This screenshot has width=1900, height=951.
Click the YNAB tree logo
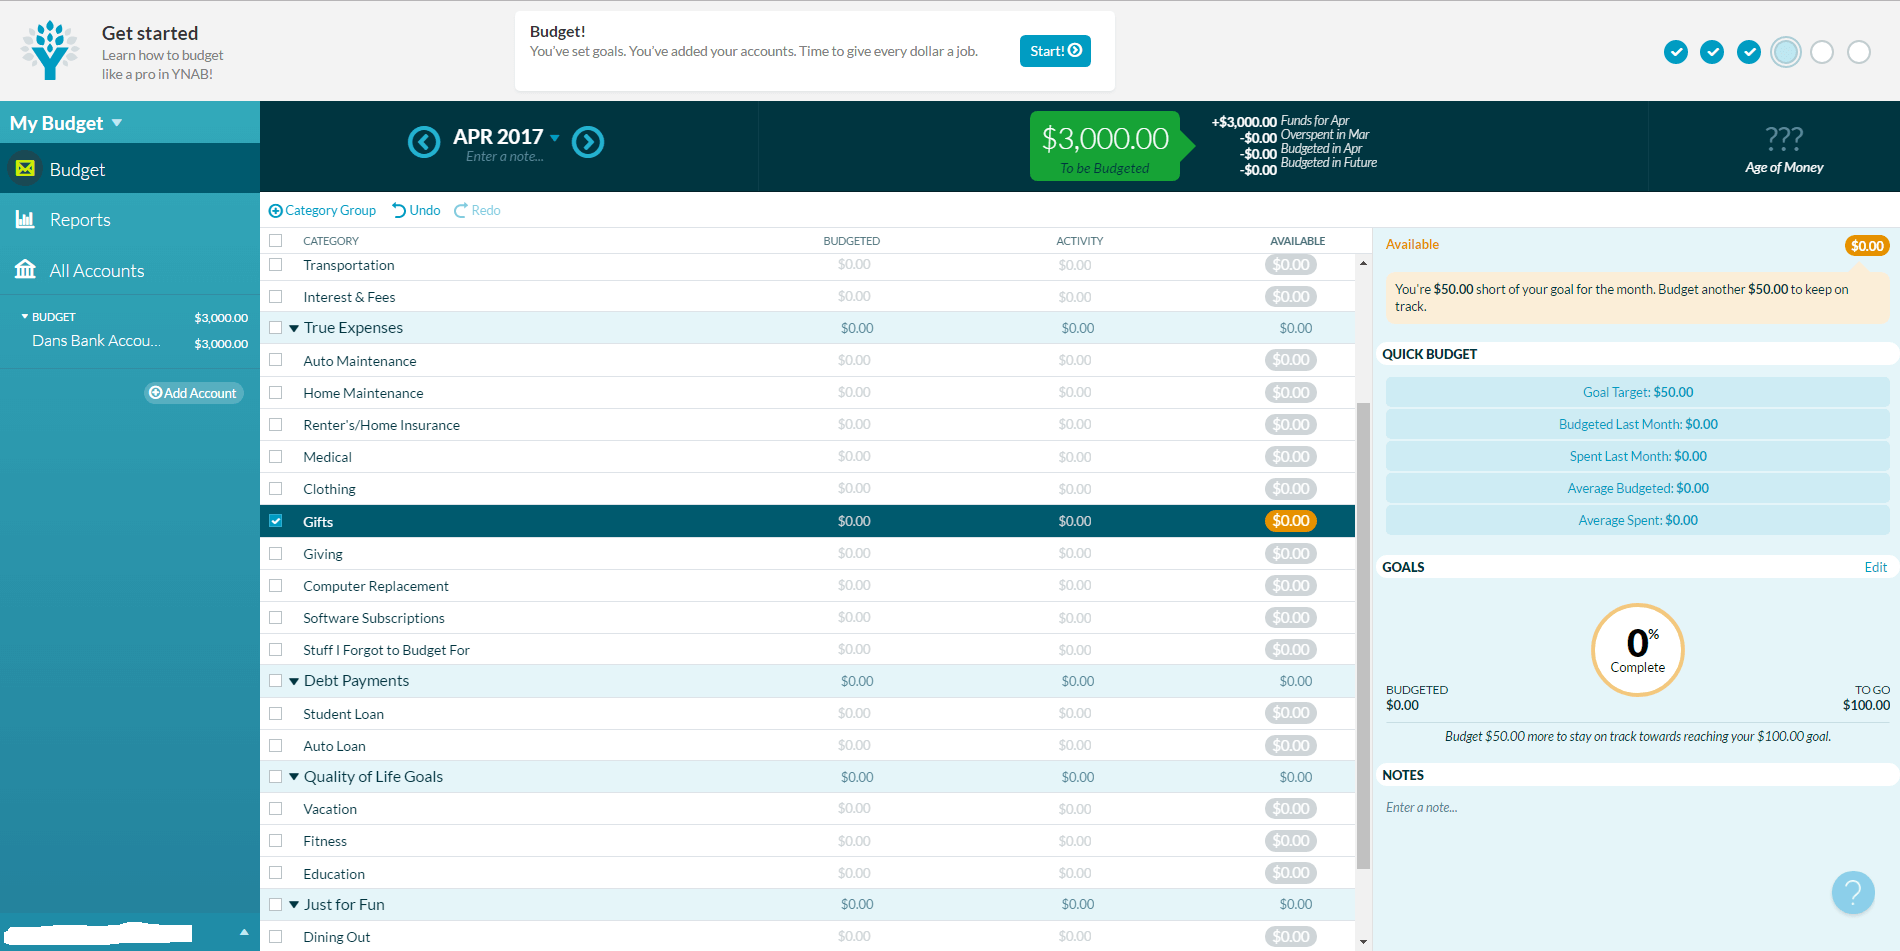[50, 50]
